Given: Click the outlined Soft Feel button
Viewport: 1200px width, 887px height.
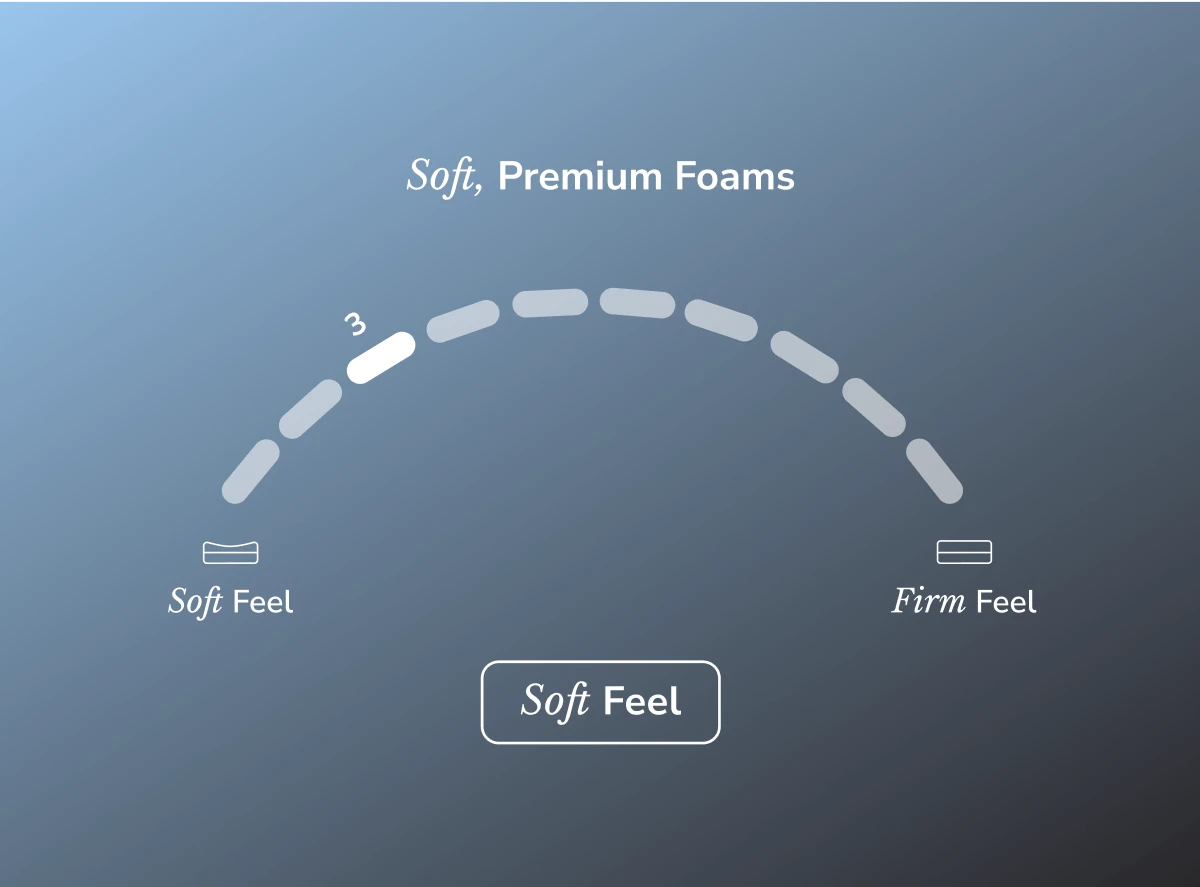Looking at the screenshot, I should click(601, 702).
